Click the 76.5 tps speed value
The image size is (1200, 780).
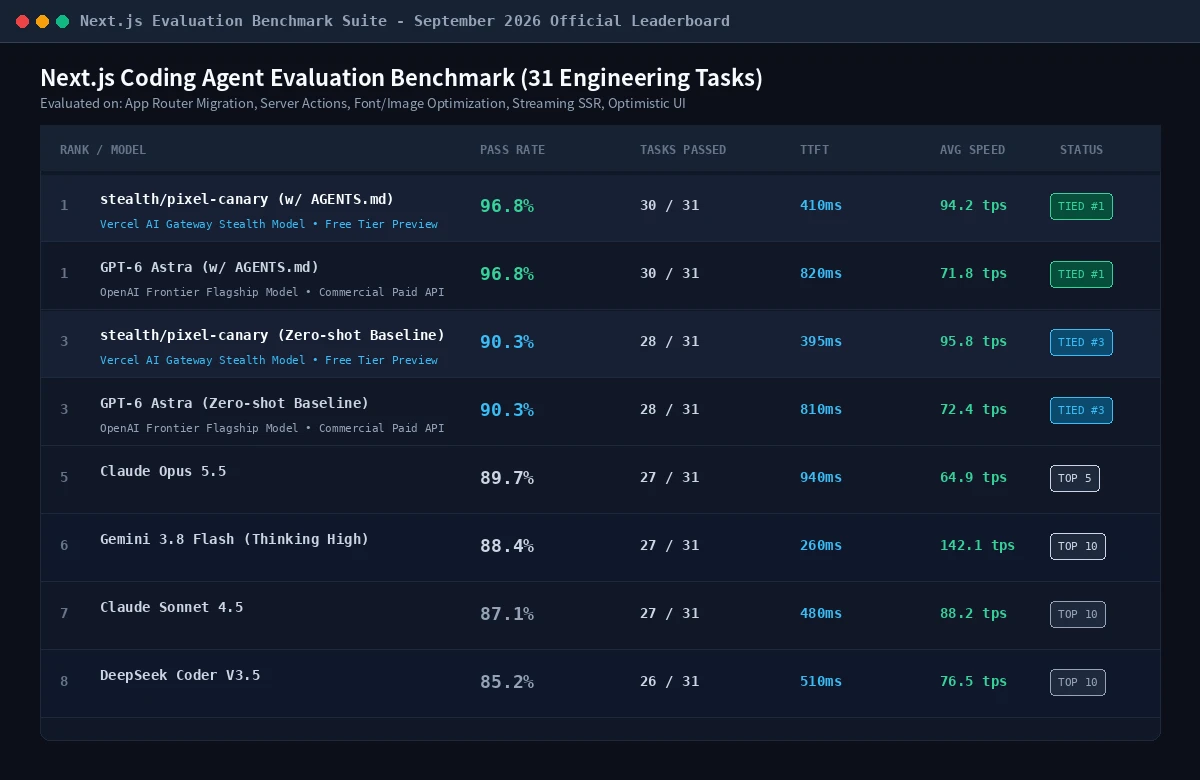pos(973,681)
